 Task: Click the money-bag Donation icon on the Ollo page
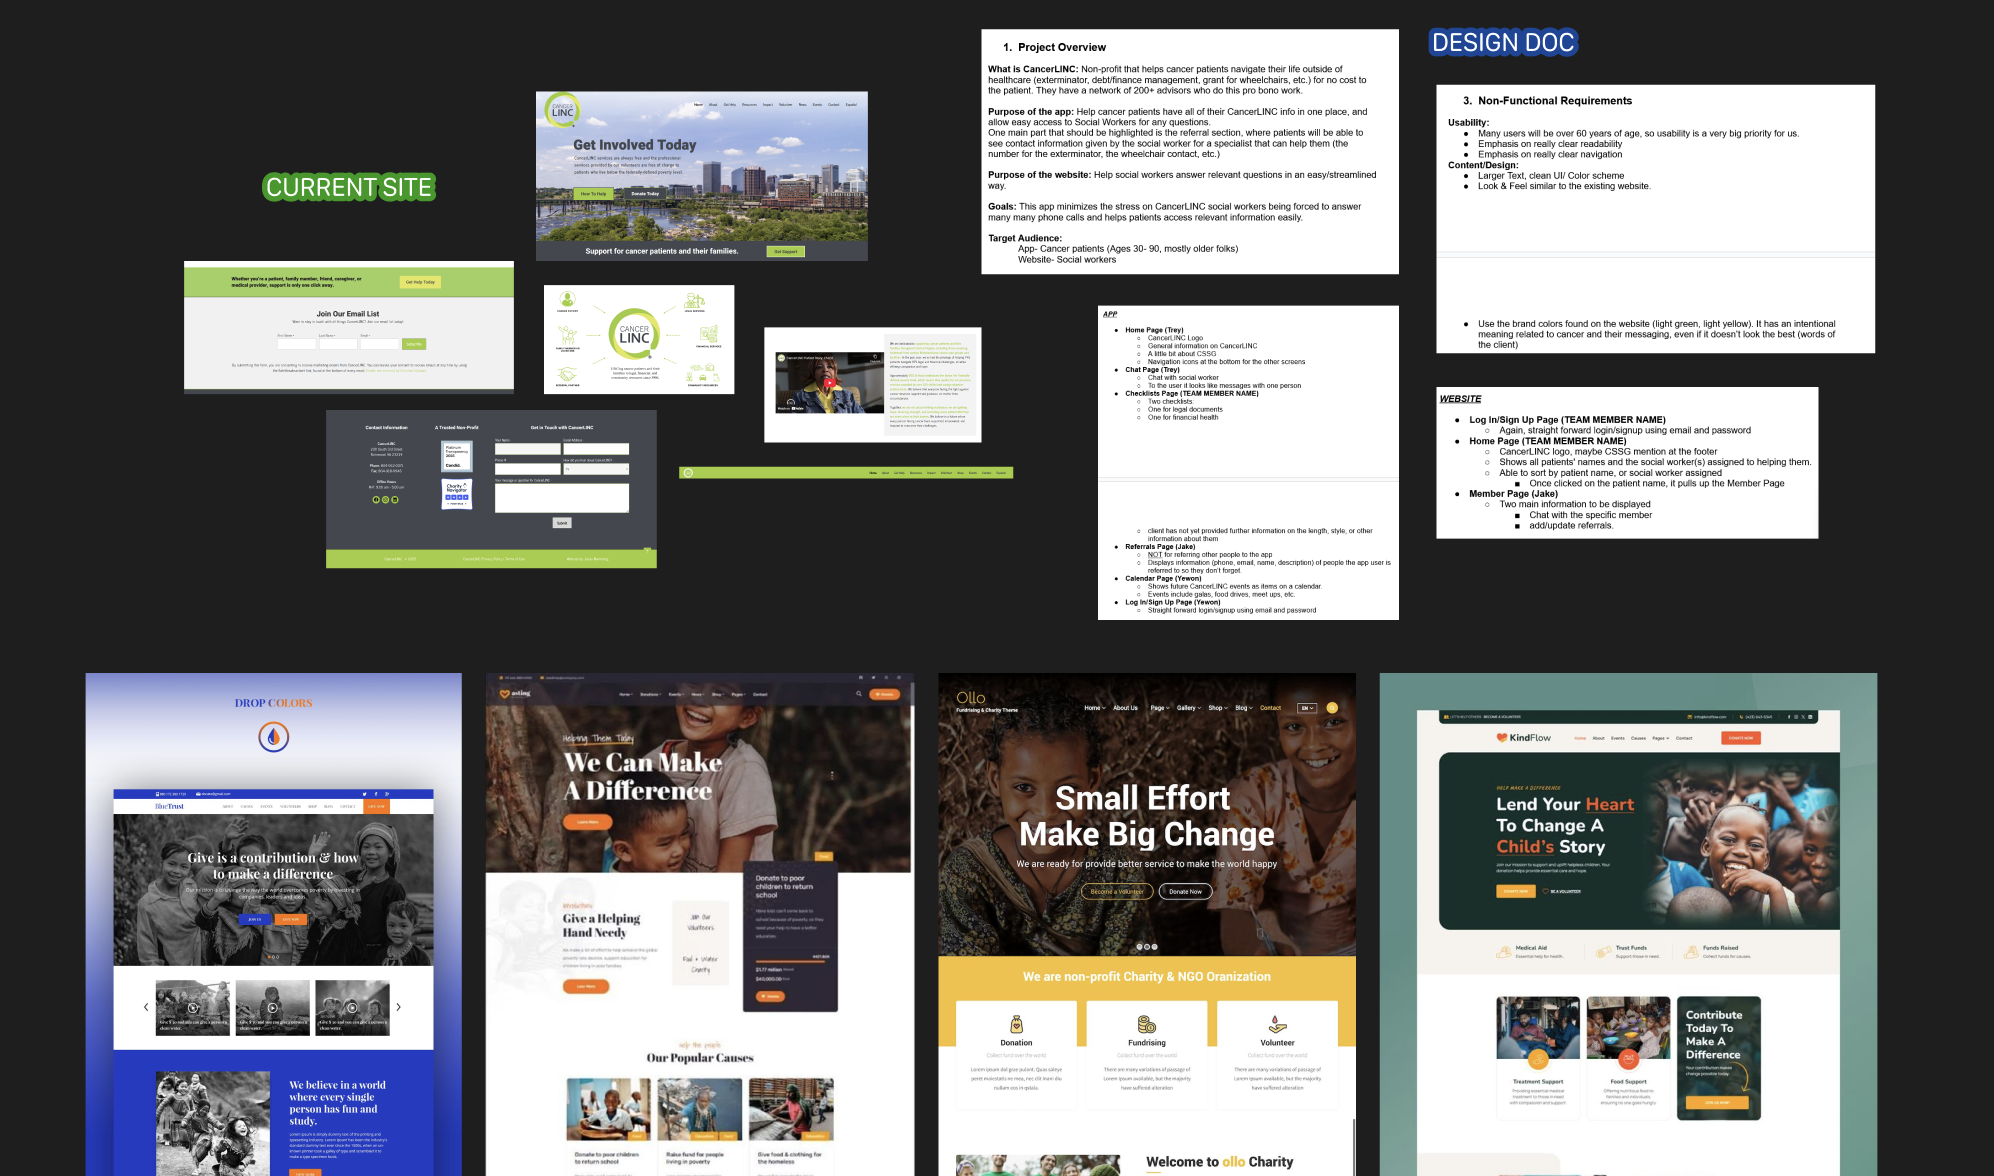1017,1024
